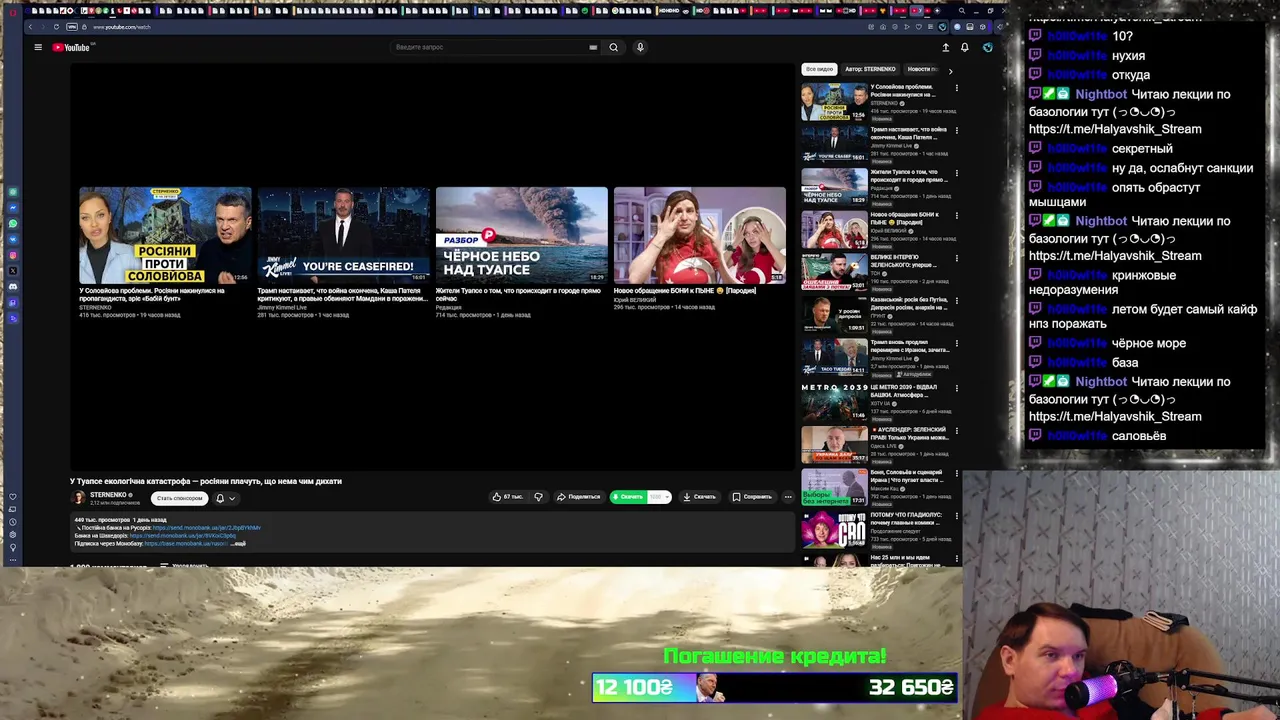Go to the YouTube logo home

(71, 47)
